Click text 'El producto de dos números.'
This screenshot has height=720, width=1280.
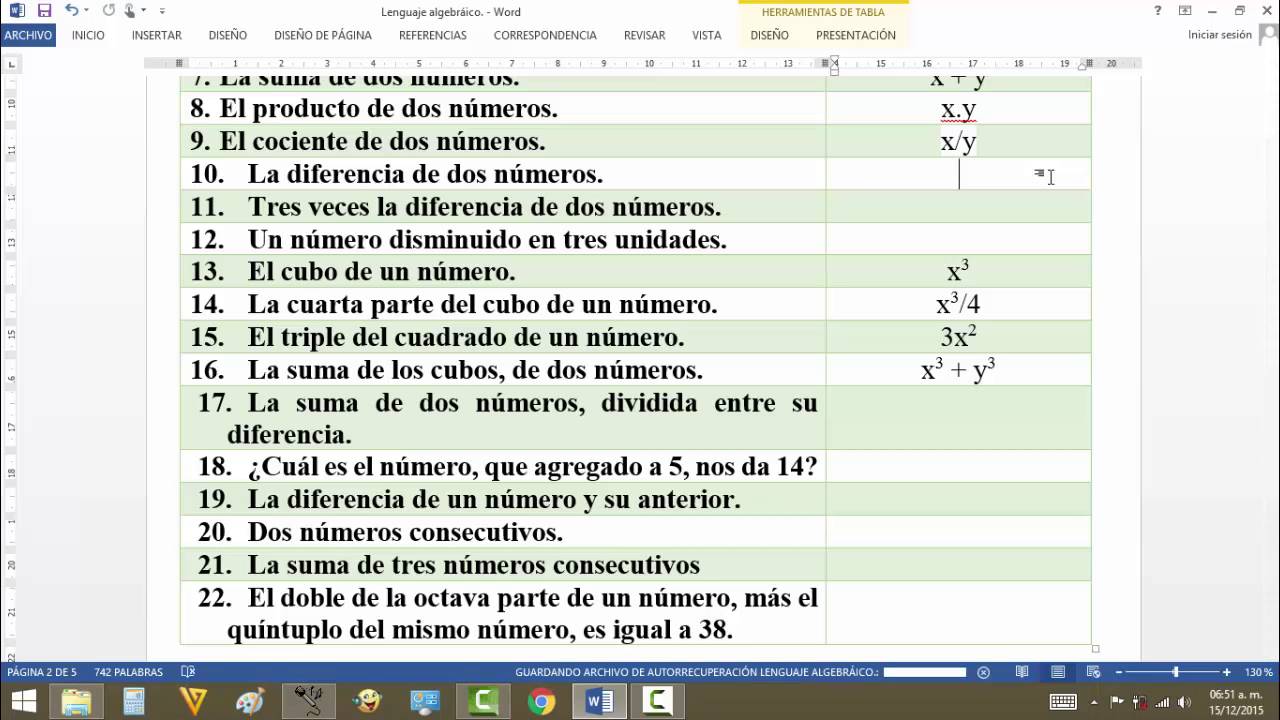pos(388,109)
